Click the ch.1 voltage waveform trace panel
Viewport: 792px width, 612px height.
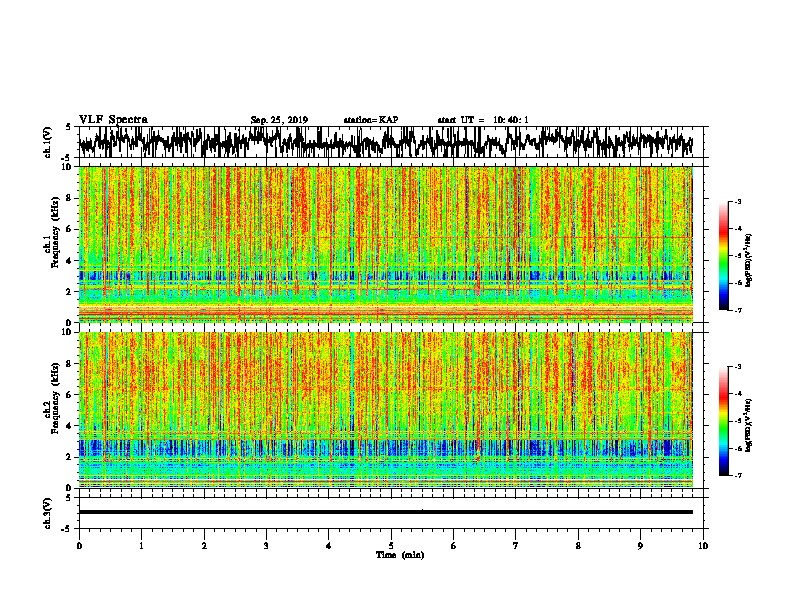click(x=391, y=142)
